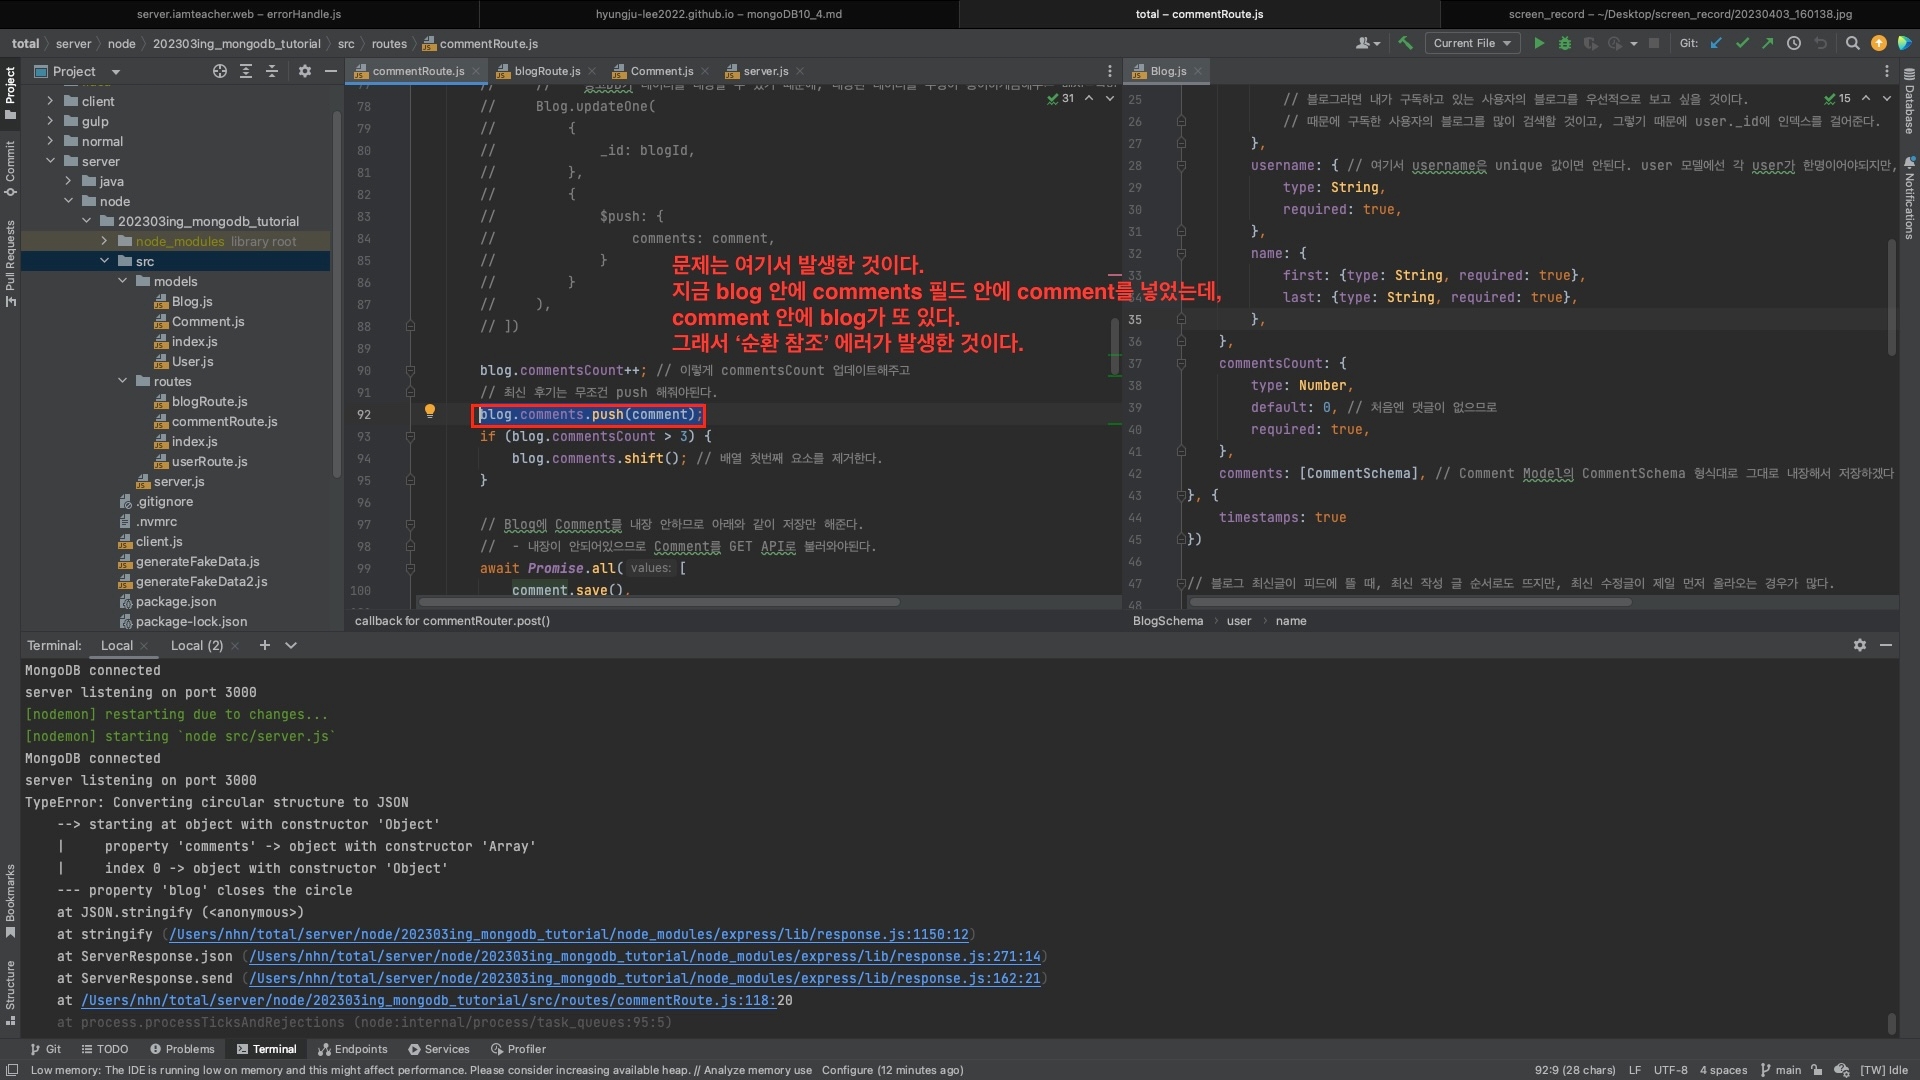Viewport: 1920px width, 1080px height.
Task: Collapse the routes folder
Action: coord(122,381)
